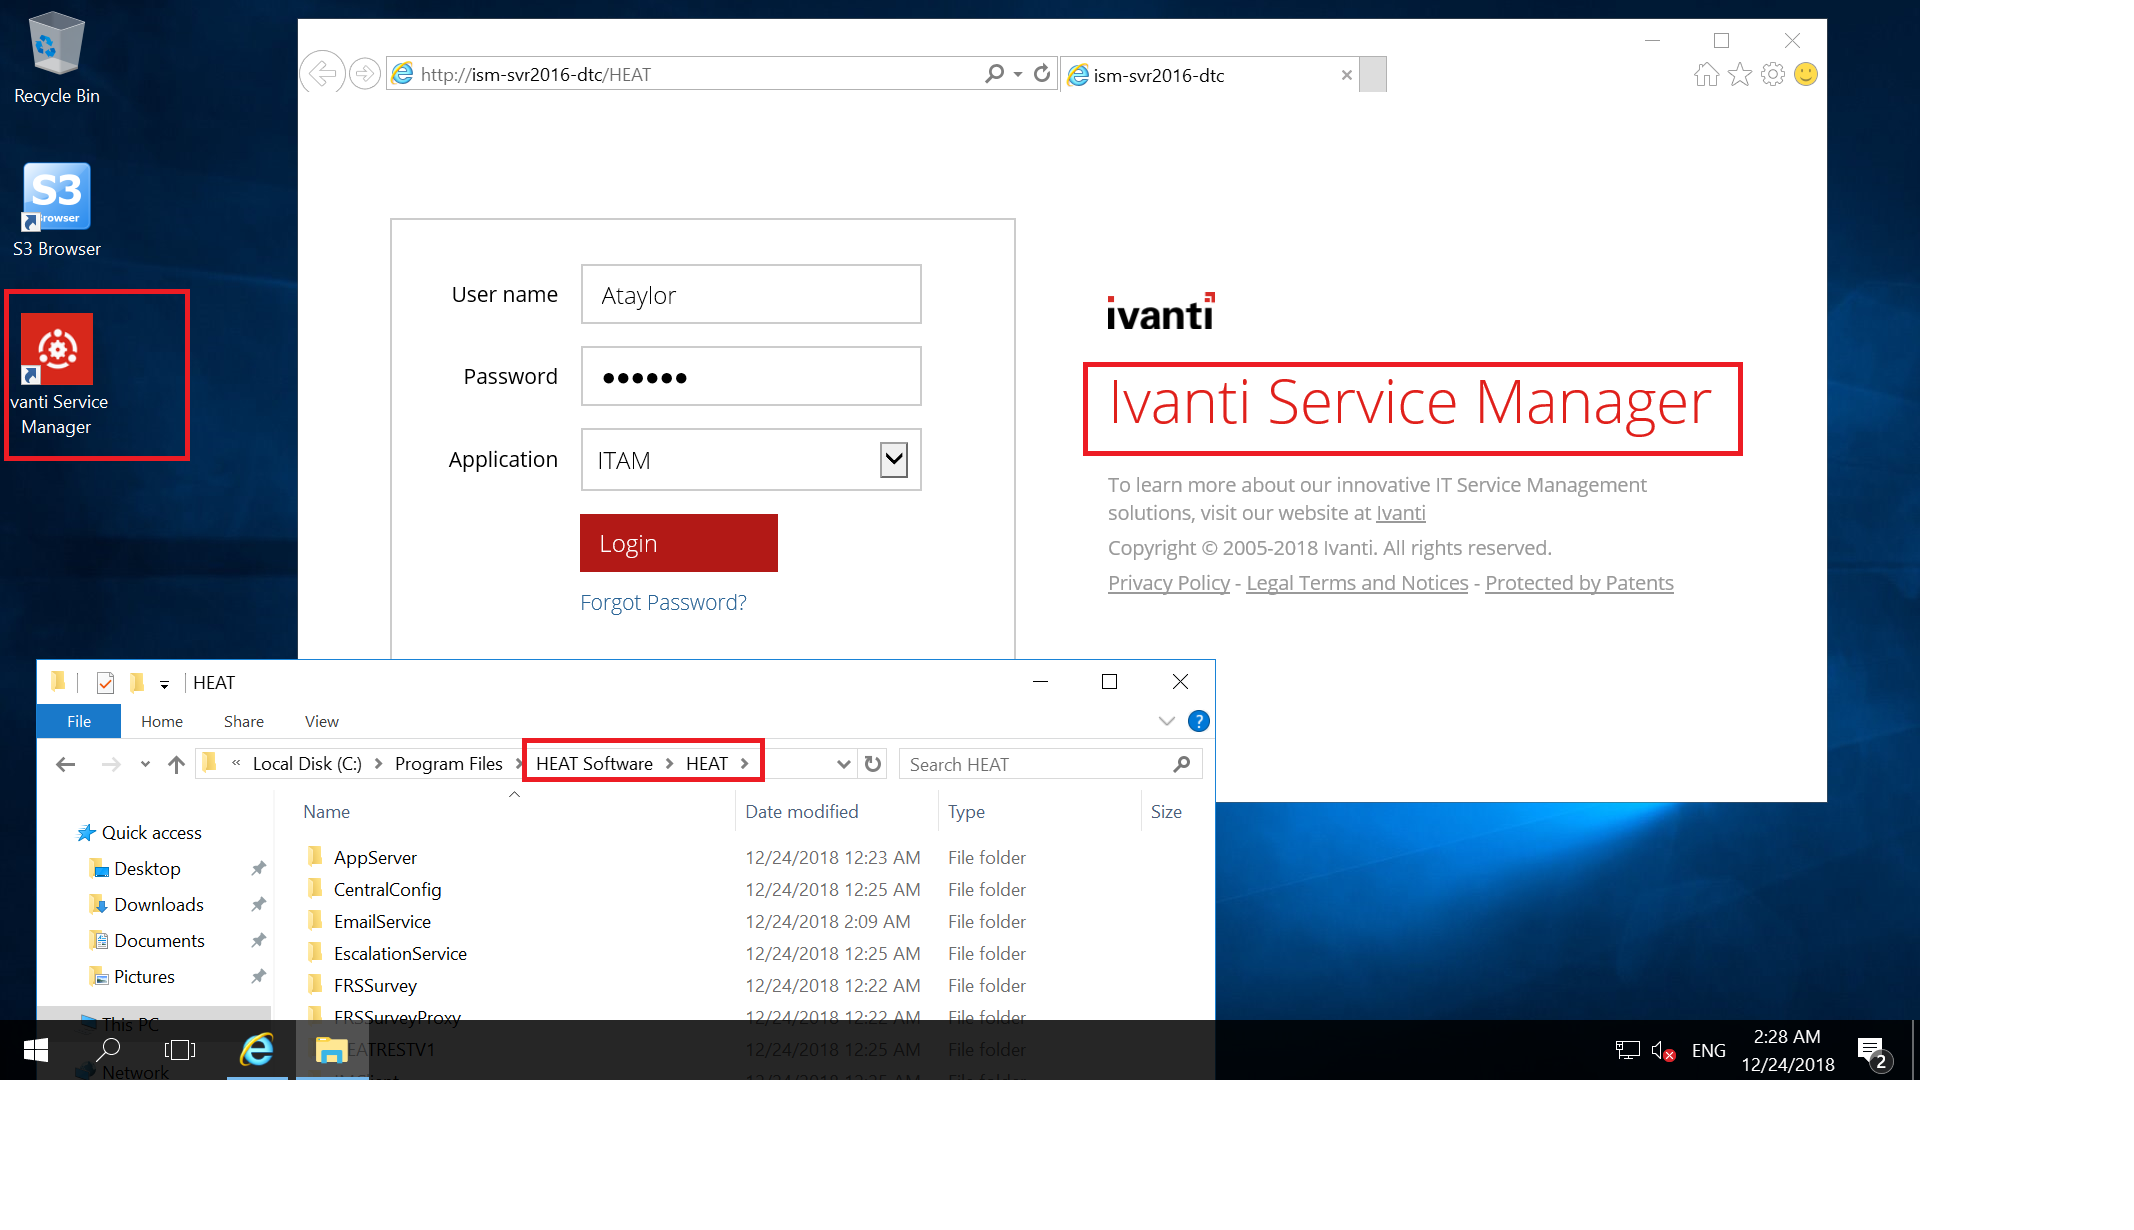Click Internet Explorer refresh icon
Viewport: 2134px width, 1230px height.
[x=1042, y=74]
